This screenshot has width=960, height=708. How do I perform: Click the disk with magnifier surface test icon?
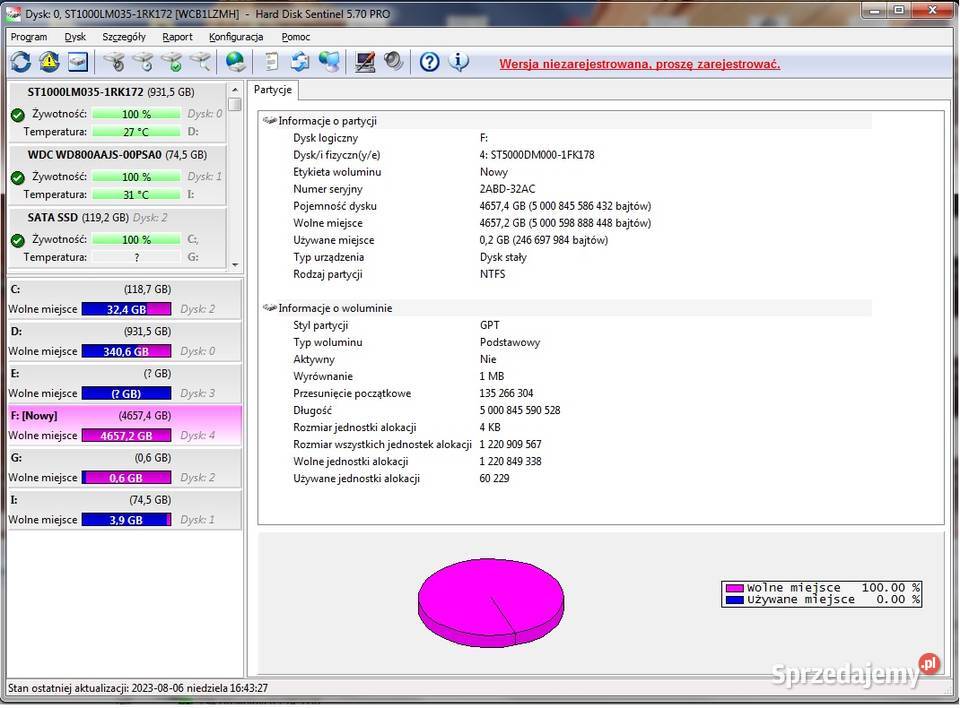[200, 62]
